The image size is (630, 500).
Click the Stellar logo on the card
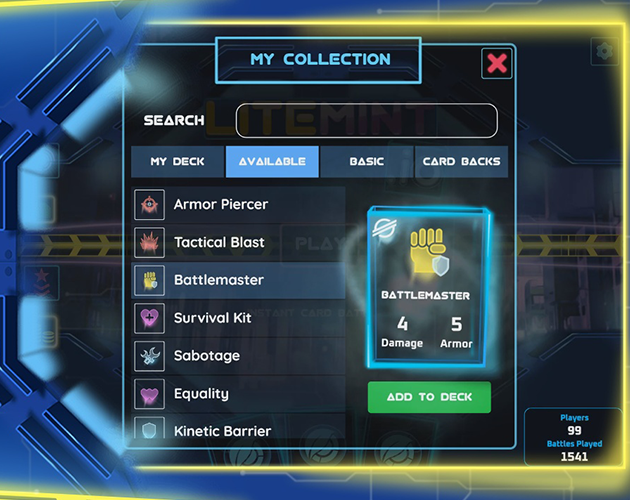384,228
